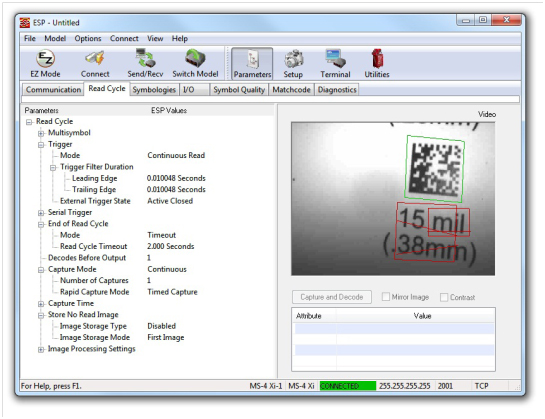Click the First Image storage mode value
The image size is (545, 419).
[x=166, y=337]
